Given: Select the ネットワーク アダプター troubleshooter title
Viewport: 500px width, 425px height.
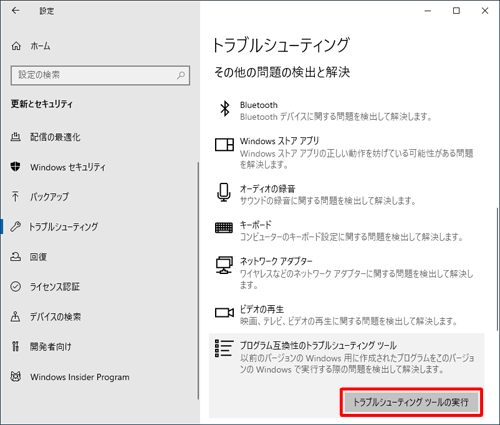Looking at the screenshot, I should pyautogui.click(x=276, y=261).
